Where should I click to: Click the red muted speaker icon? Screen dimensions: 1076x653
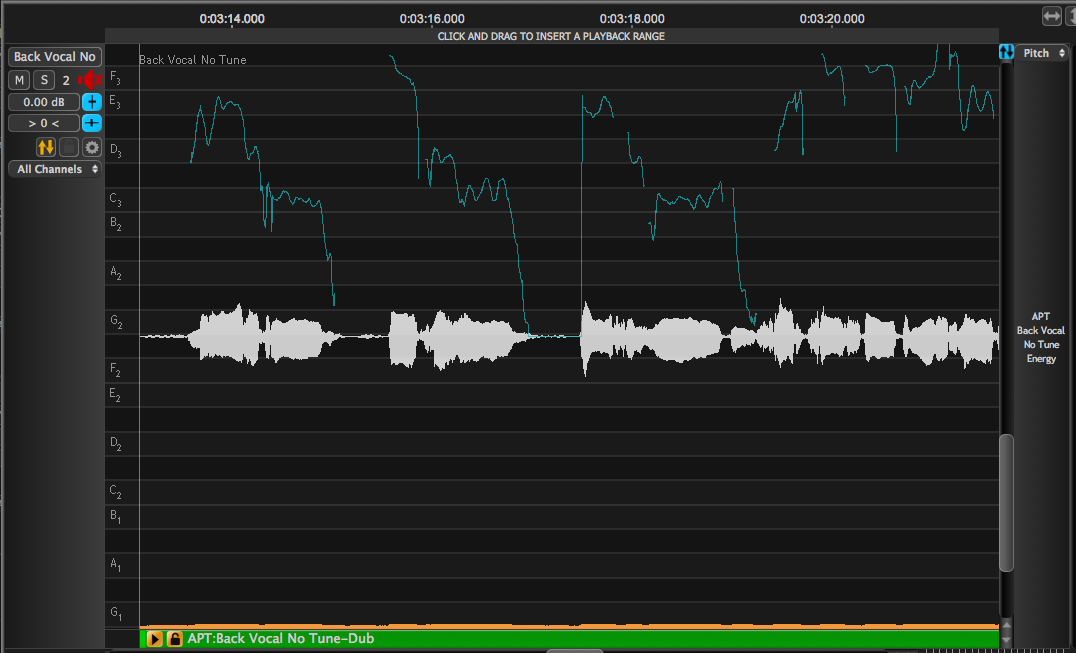coord(91,80)
